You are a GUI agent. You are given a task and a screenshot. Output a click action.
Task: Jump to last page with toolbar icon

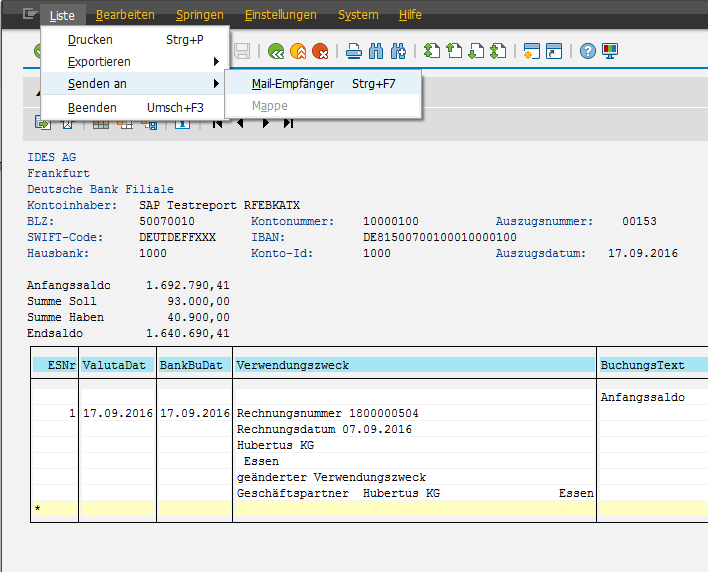[498, 51]
